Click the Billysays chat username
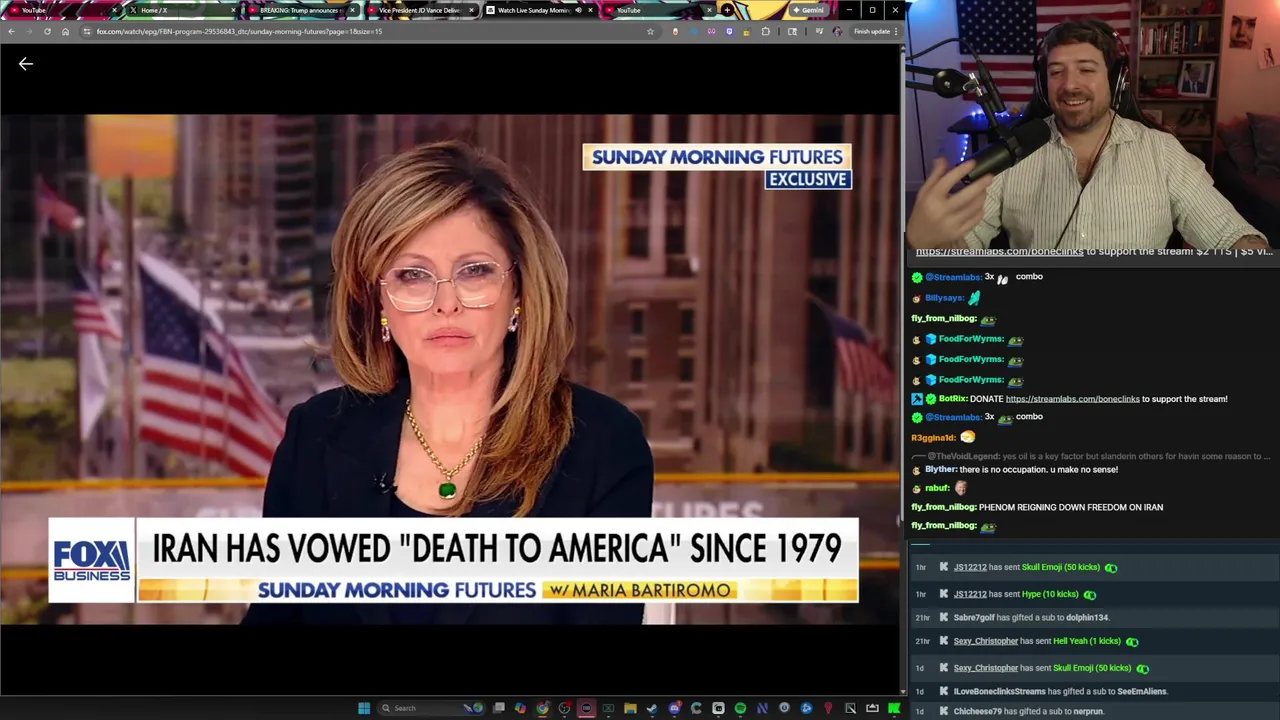 pos(944,298)
